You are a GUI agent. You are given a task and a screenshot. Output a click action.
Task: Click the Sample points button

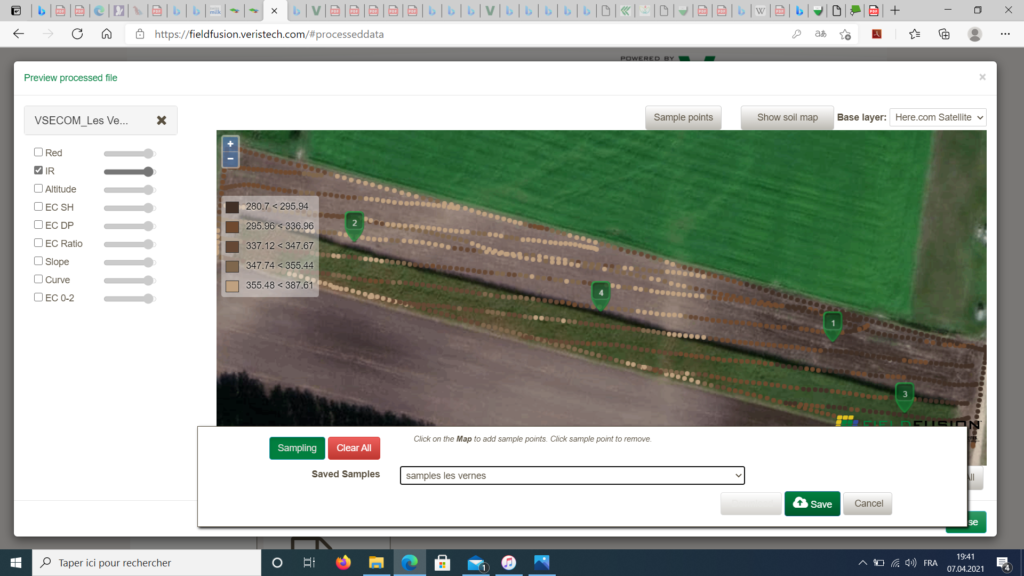click(683, 118)
